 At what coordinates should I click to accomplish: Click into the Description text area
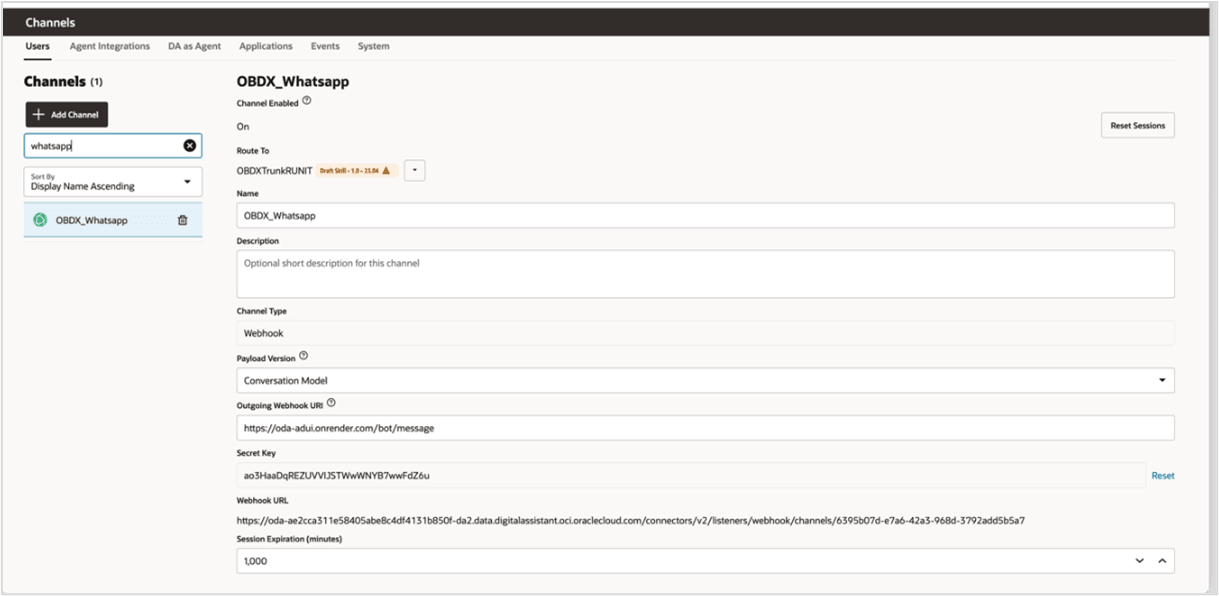pyautogui.click(x=705, y=274)
